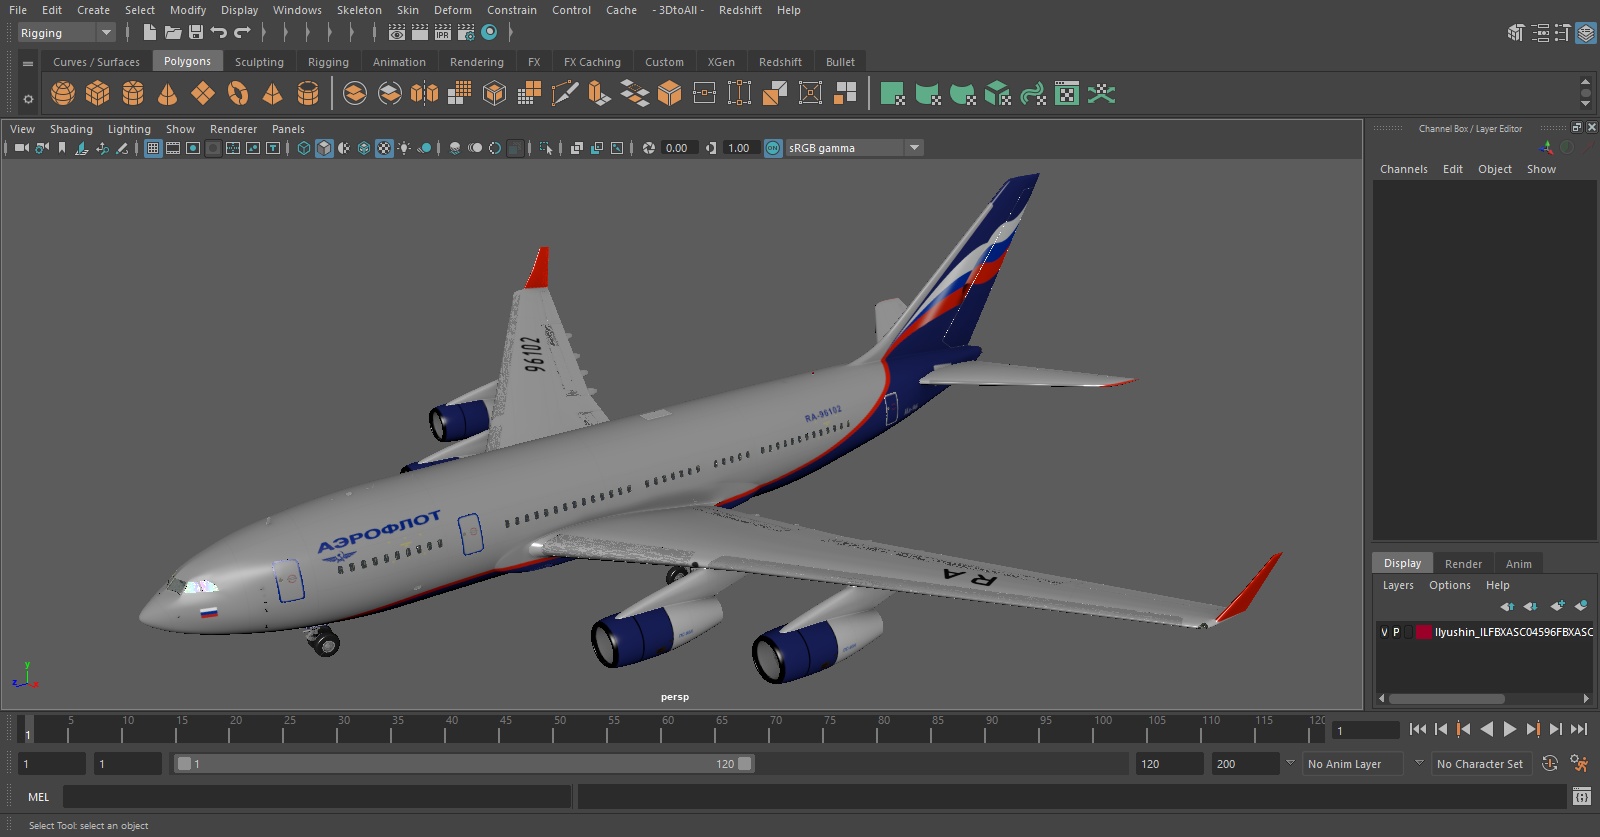Screen dimensions: 1600x837
Task: Click the Save Scene disk icon
Action: pos(196,32)
